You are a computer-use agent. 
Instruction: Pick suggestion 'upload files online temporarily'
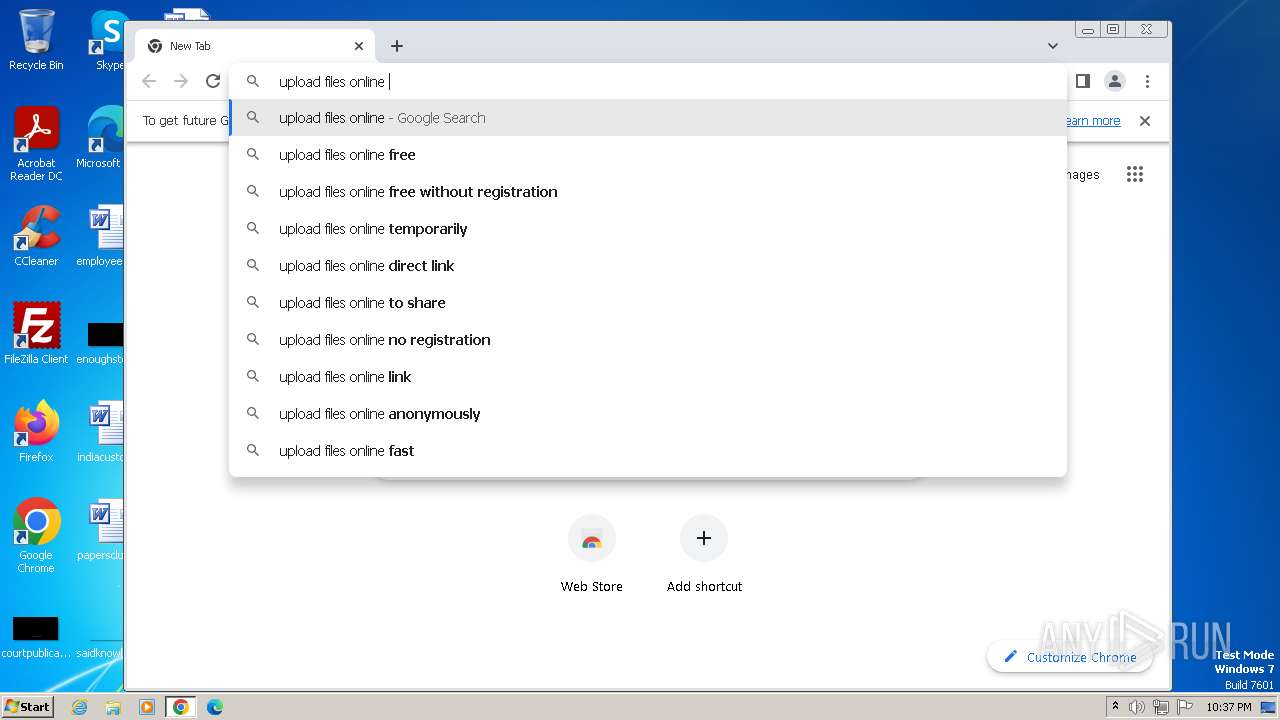pyautogui.click(x=648, y=229)
